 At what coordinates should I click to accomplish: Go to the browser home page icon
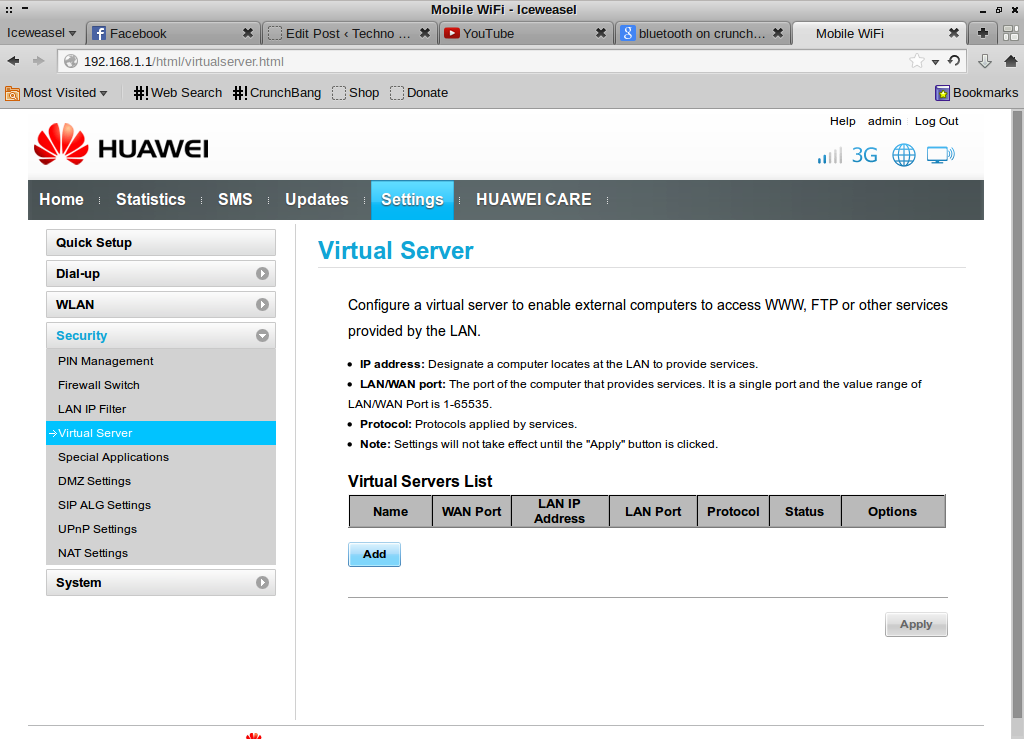pyautogui.click(x=1010, y=61)
